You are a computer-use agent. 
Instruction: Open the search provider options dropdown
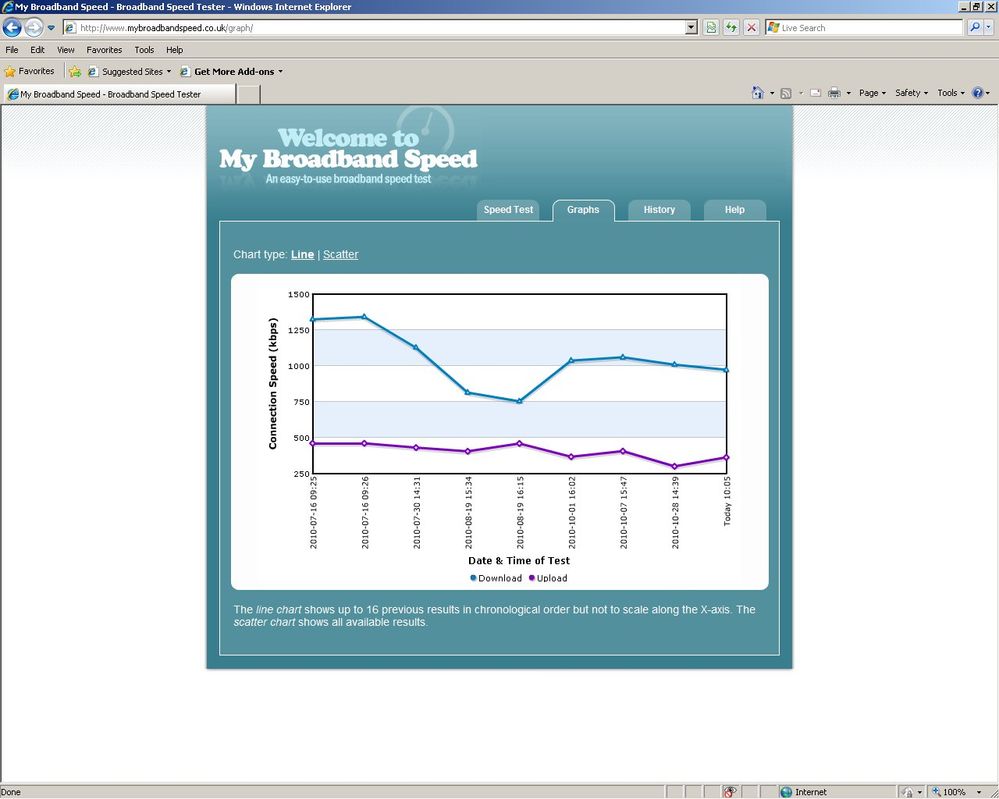(x=989, y=27)
